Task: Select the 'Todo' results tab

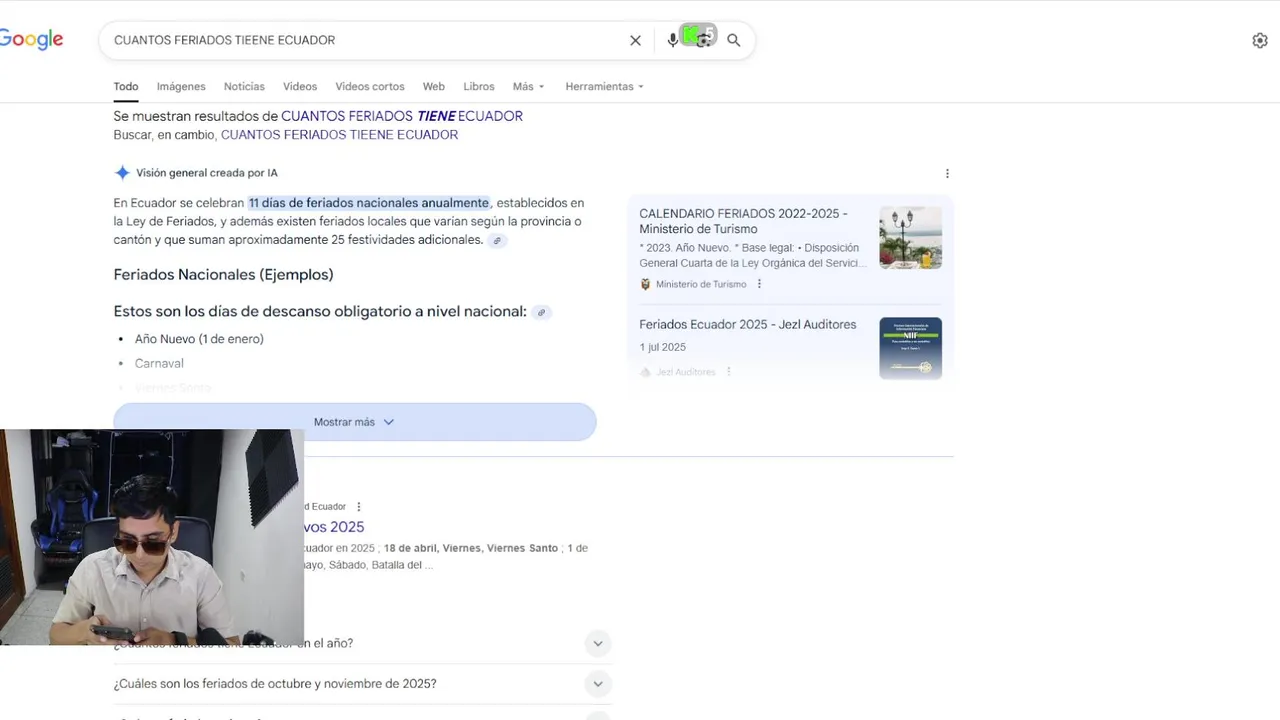Action: (x=126, y=87)
